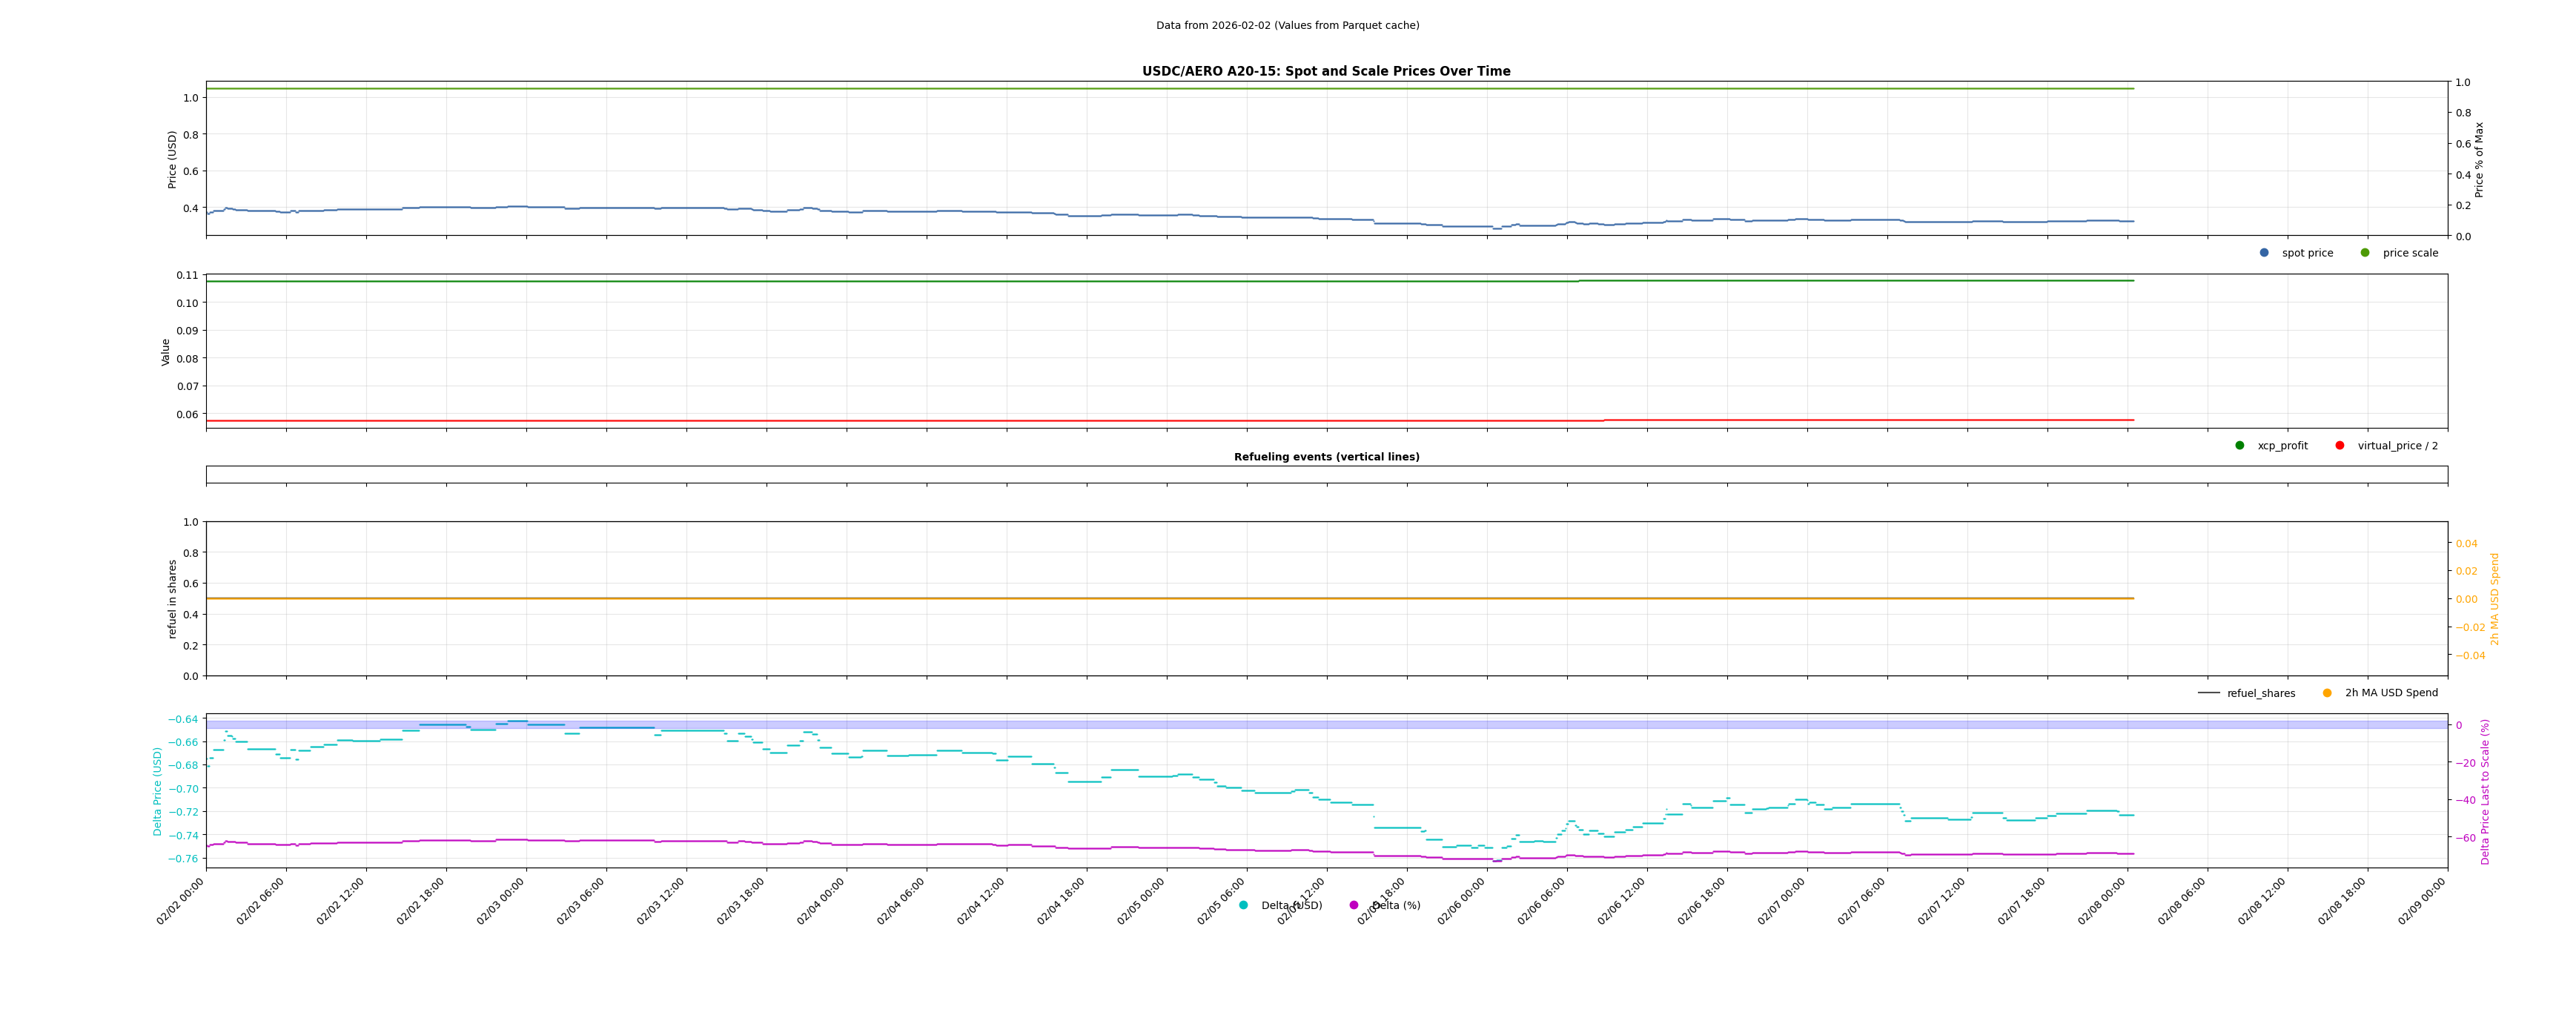Click the red virtual_price / 2 legend dot
Viewport: 2576px width, 1021px height.
coord(2340,446)
